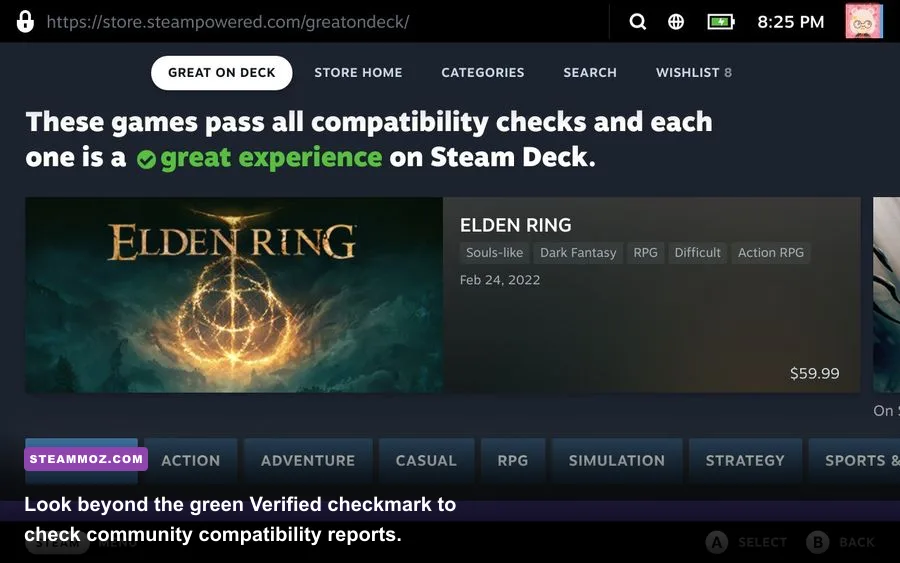The image size is (900, 563).
Task: Filter by the Strategy genre
Action: (x=745, y=461)
